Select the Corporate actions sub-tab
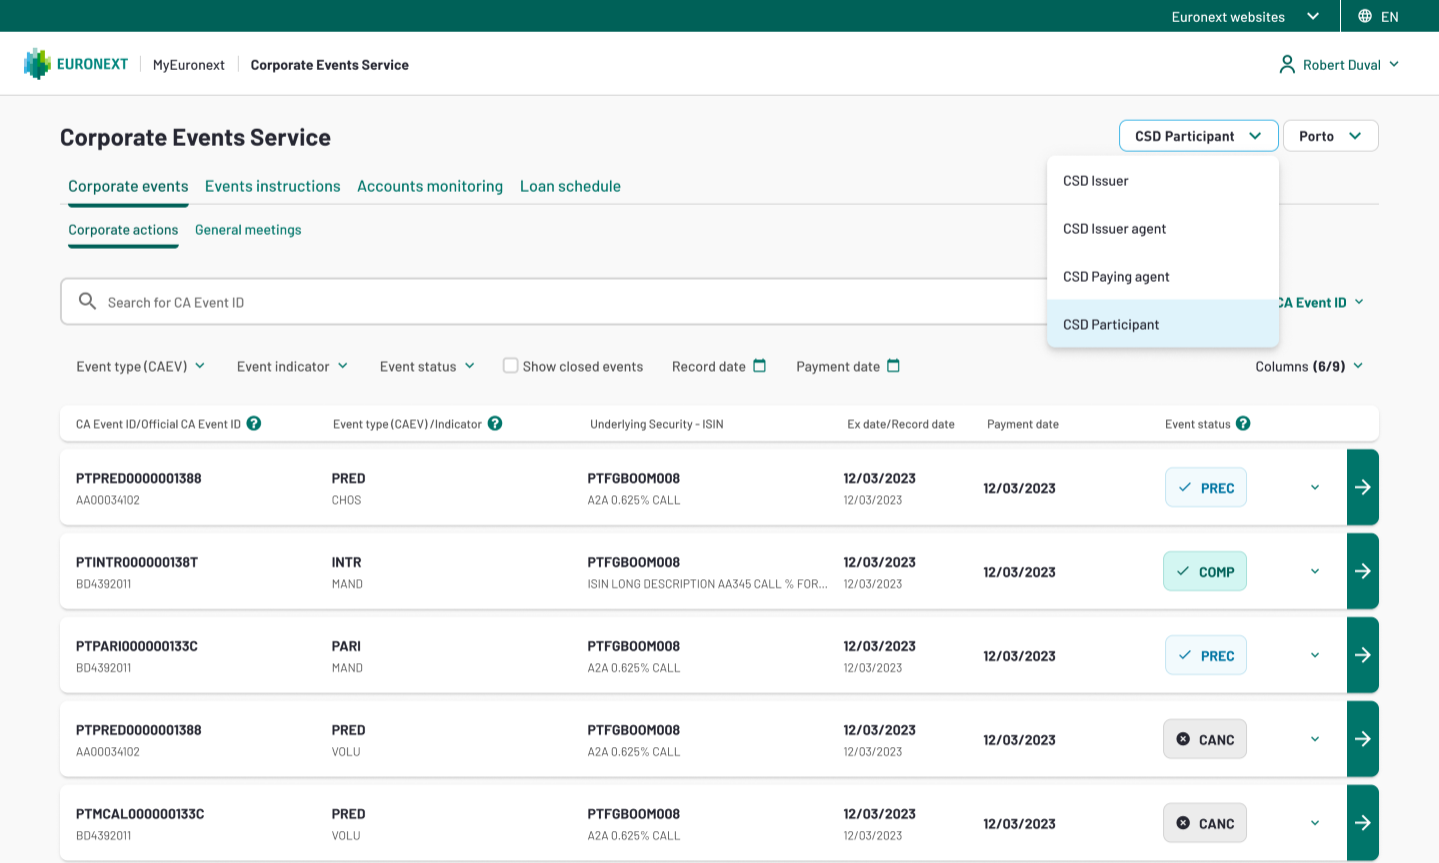The width and height of the screenshot is (1439, 863). tap(123, 230)
